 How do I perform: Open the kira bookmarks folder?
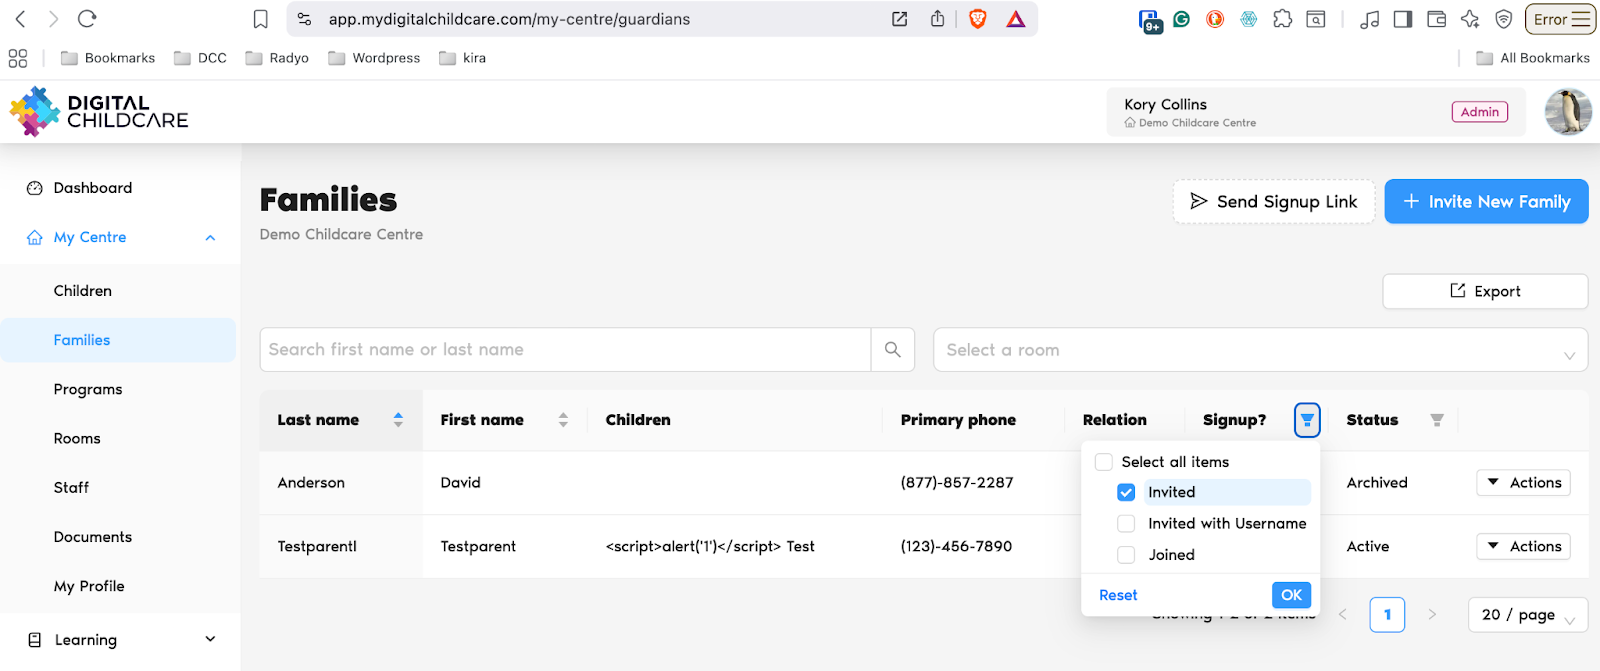tap(462, 58)
